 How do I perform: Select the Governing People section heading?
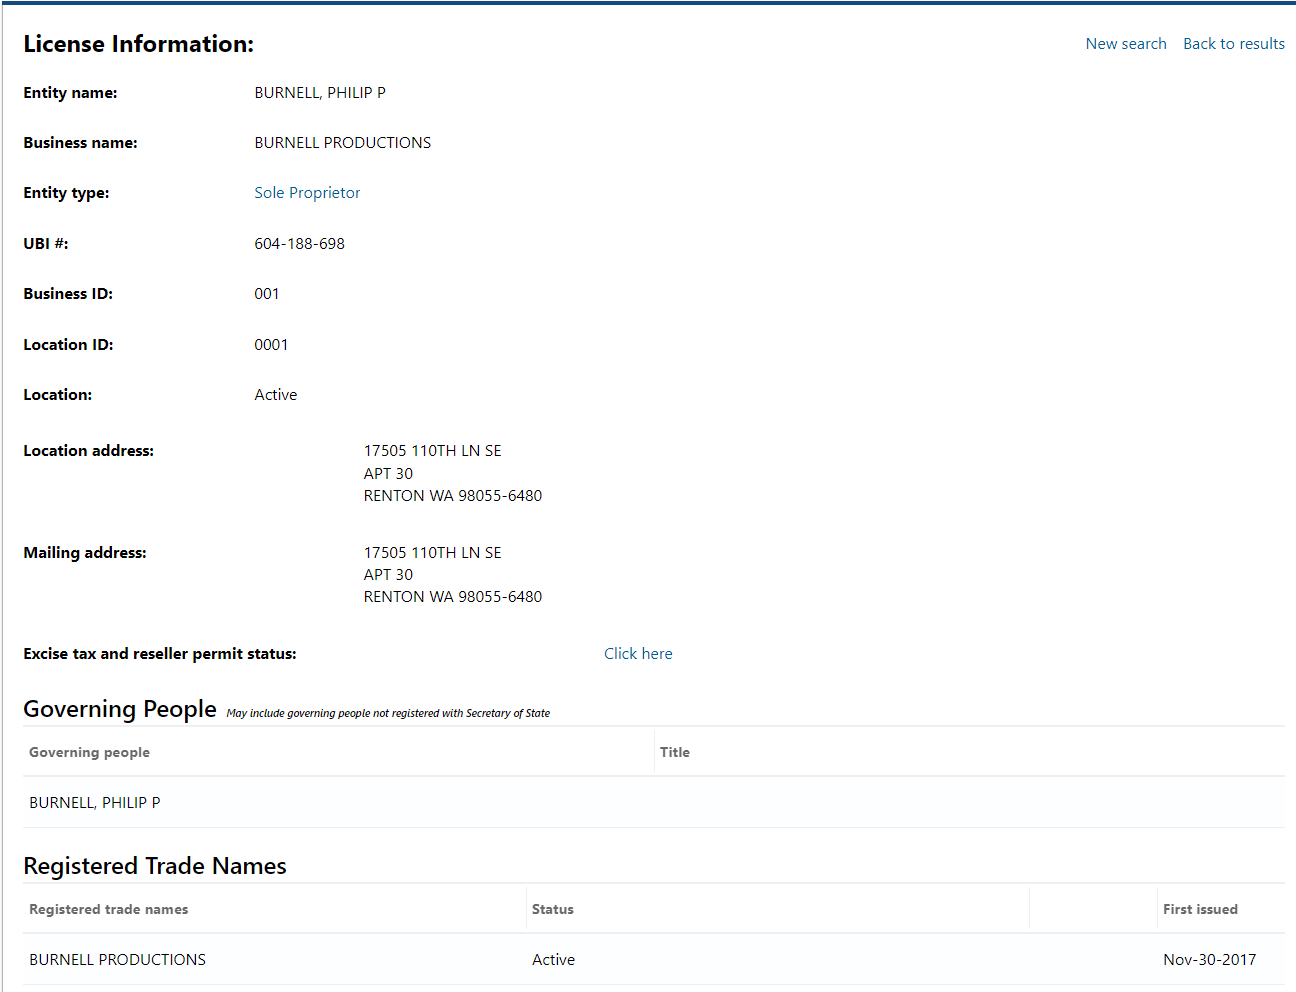pyautogui.click(x=120, y=709)
